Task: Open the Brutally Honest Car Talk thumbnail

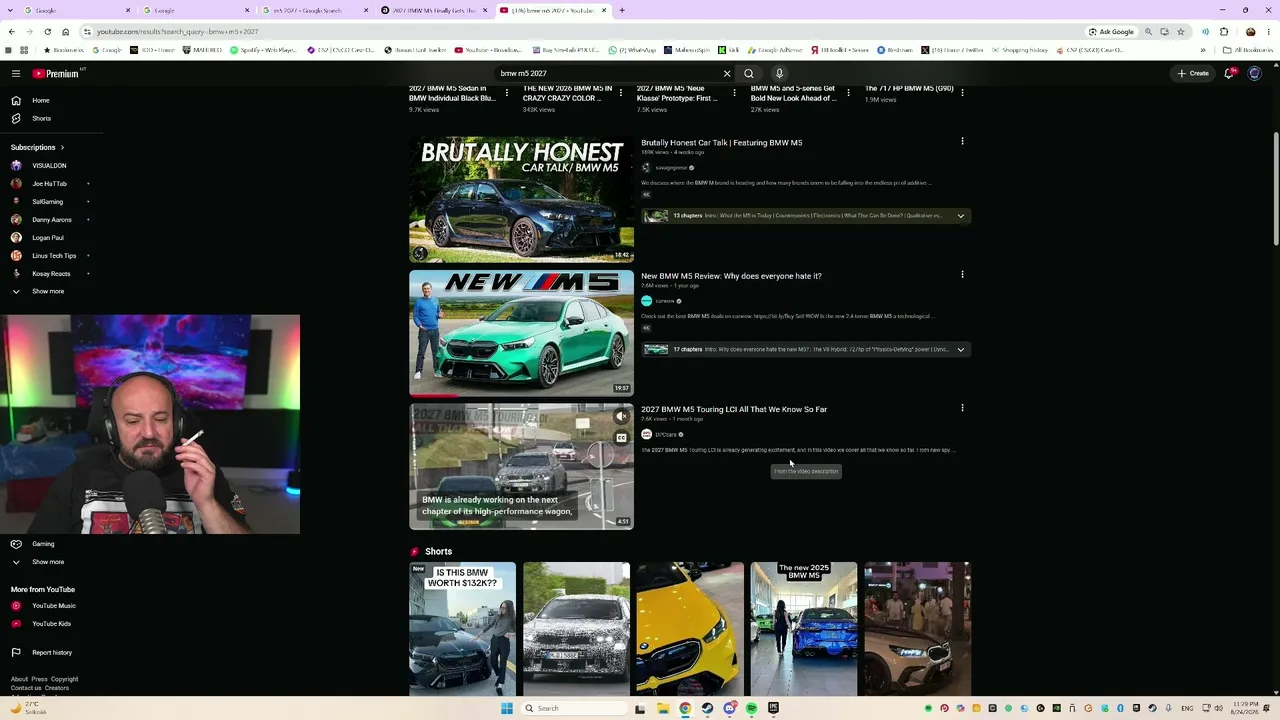Action: click(521, 199)
